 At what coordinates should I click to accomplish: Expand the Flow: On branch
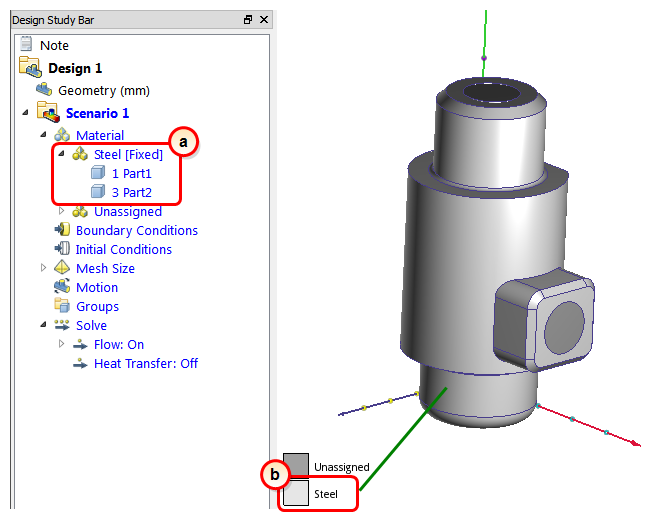[61, 343]
